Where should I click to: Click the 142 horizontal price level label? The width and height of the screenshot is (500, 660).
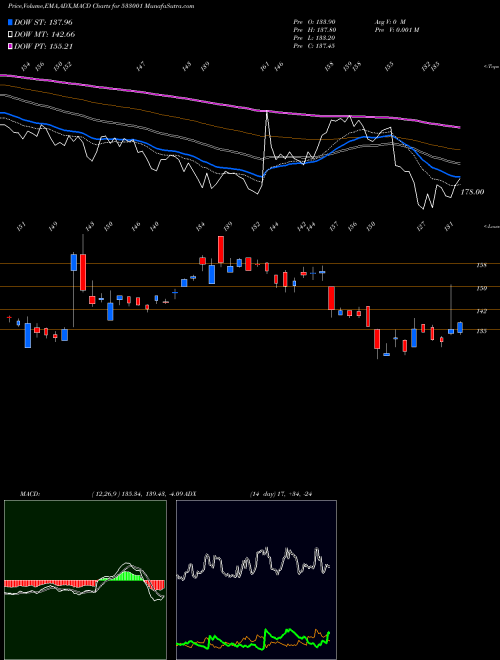(481, 311)
